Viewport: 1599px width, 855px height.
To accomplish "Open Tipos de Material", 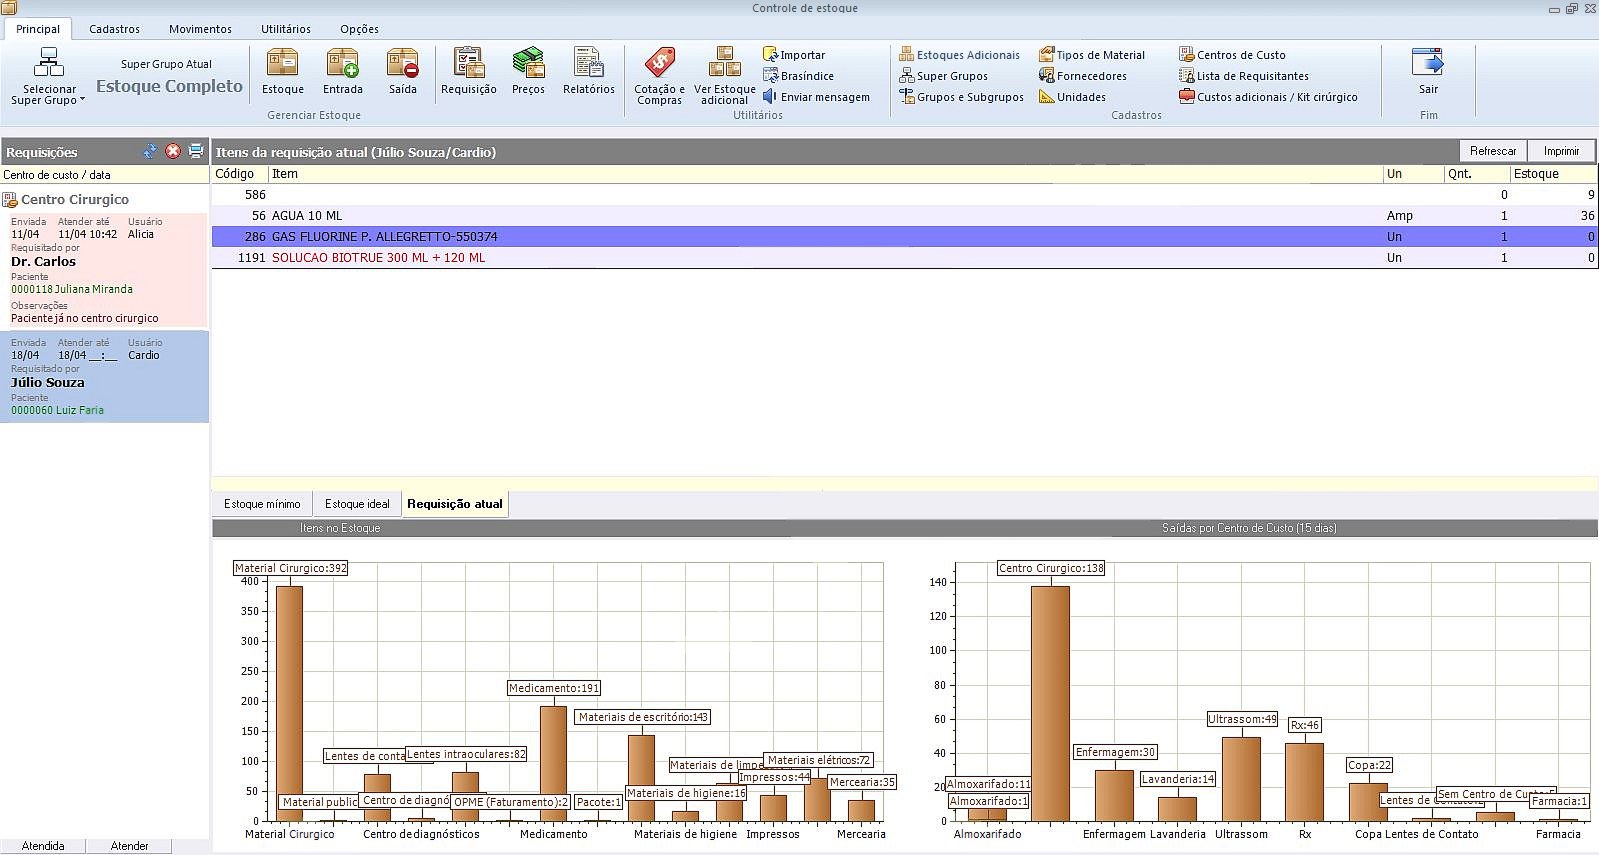I will tap(1092, 55).
